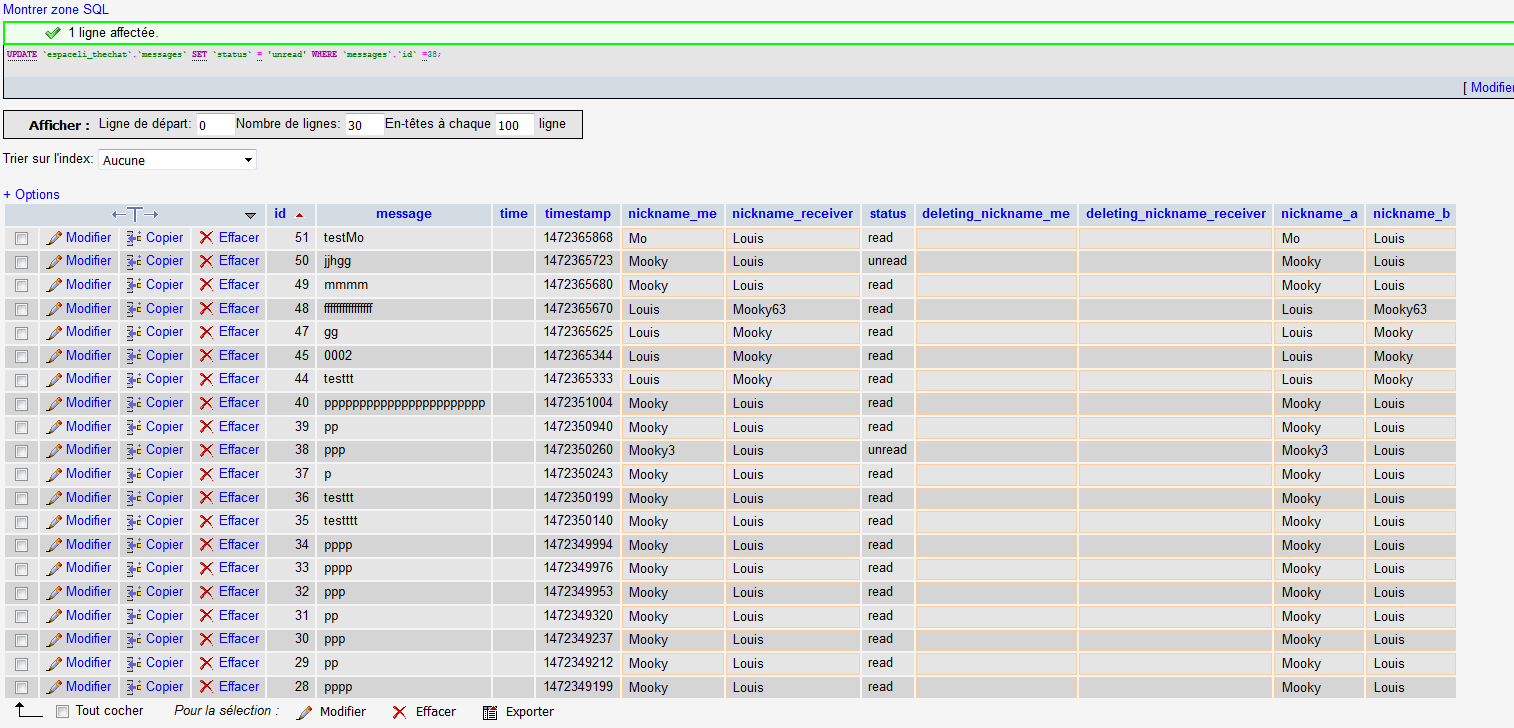Focus the Ligne de départ input field
The width and height of the screenshot is (1514, 728).
coord(215,125)
